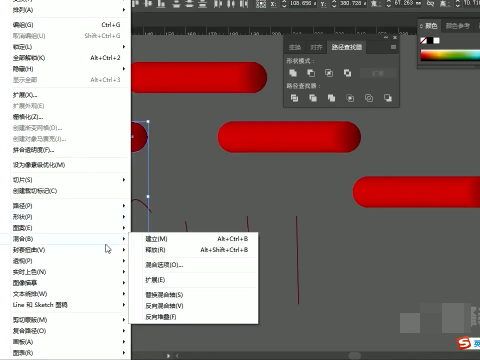Click the None color swatch in Color panel

[423, 41]
